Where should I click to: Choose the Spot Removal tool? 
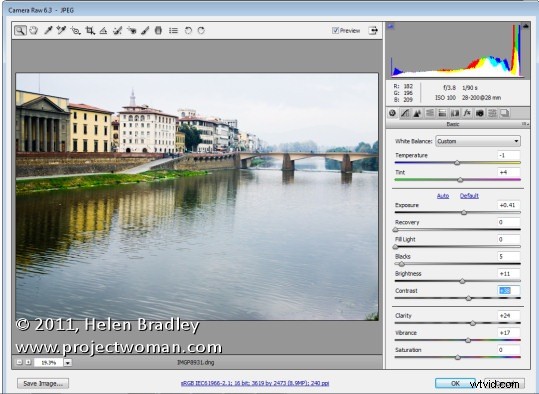(x=118, y=31)
